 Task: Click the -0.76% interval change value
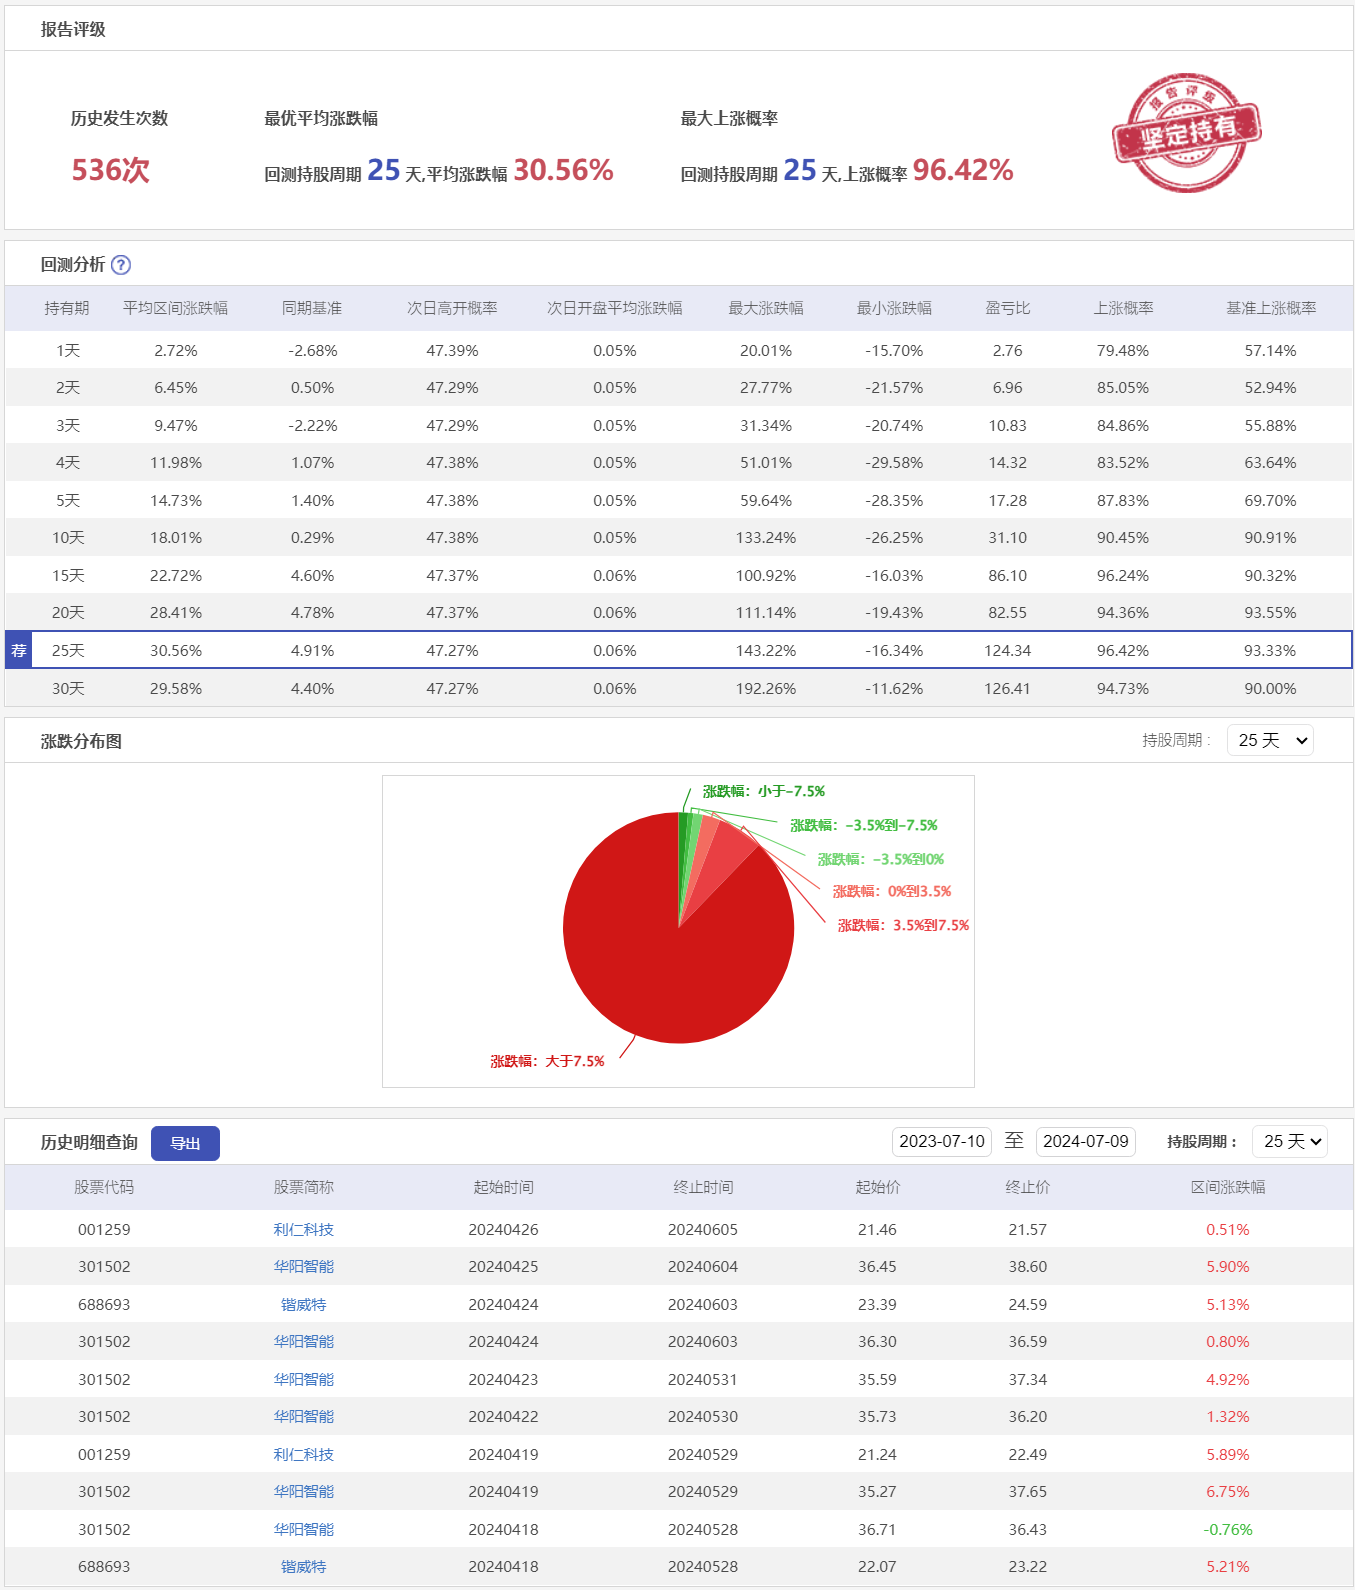[x=1228, y=1529]
